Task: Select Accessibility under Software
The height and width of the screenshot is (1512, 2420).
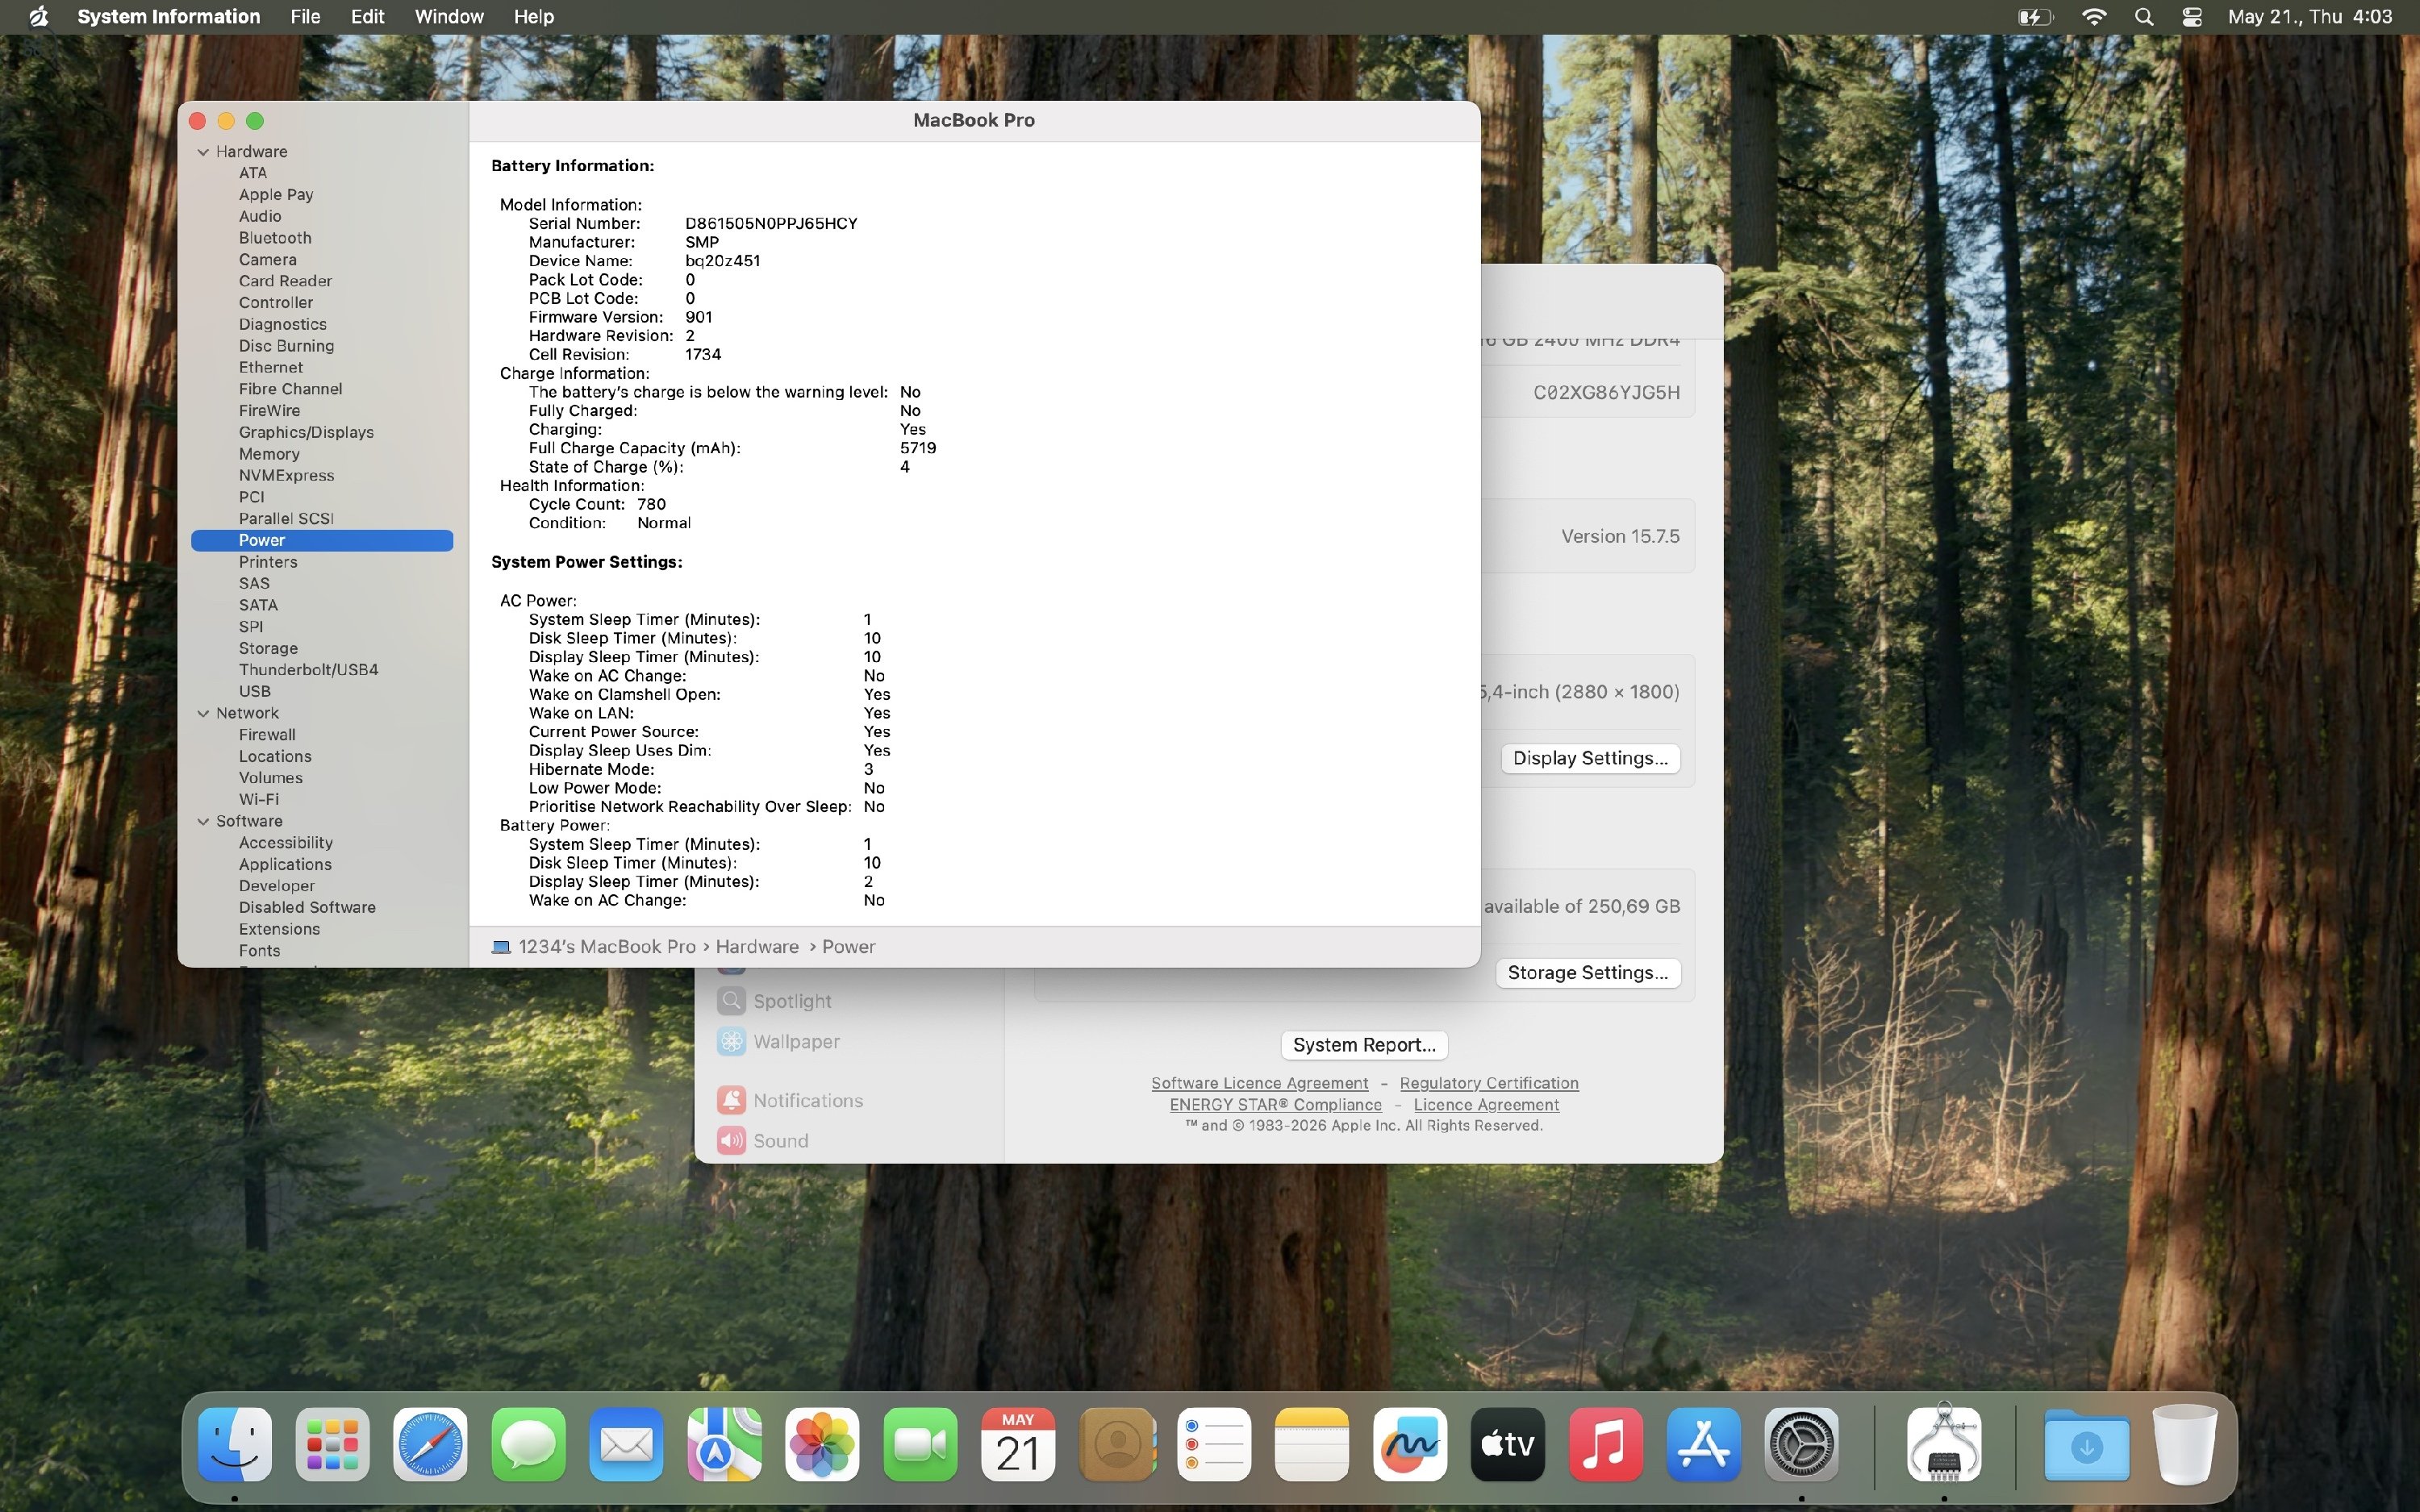Action: (285, 843)
